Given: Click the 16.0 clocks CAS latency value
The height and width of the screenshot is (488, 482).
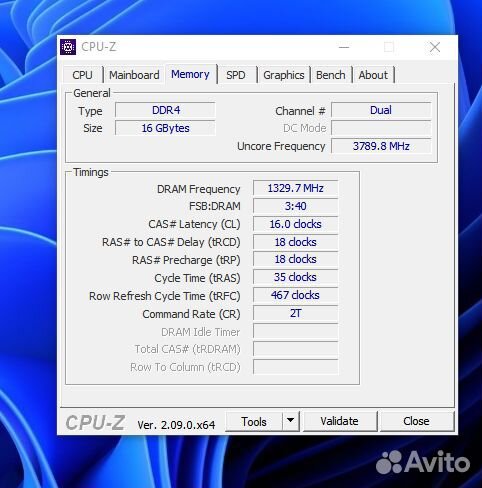Looking at the screenshot, I should [x=296, y=224].
